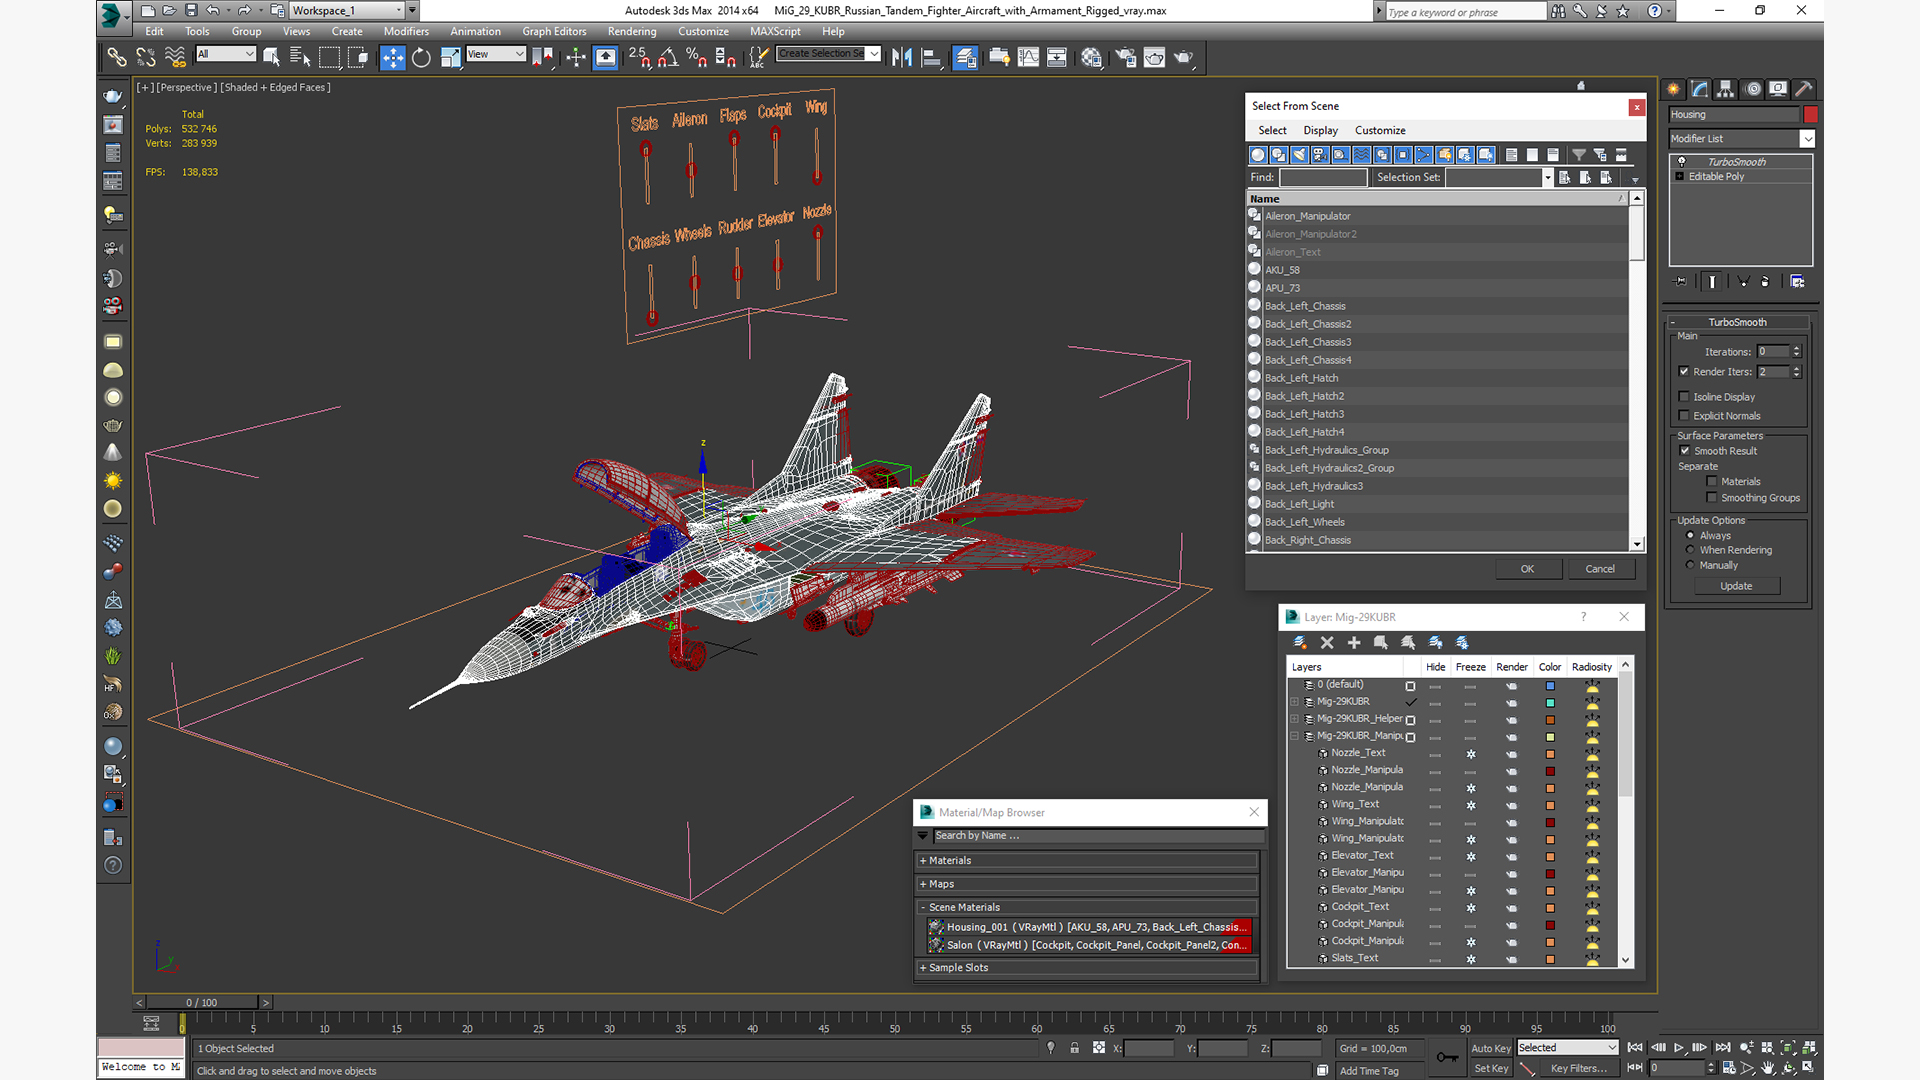Open the Align tool
1920x1080 pixels.
tap(931, 57)
